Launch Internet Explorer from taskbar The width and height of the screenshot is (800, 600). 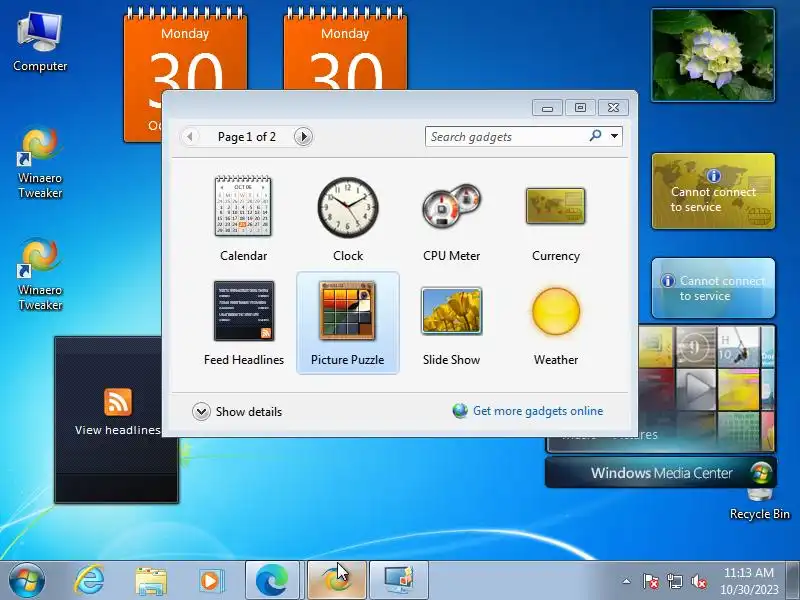89,581
